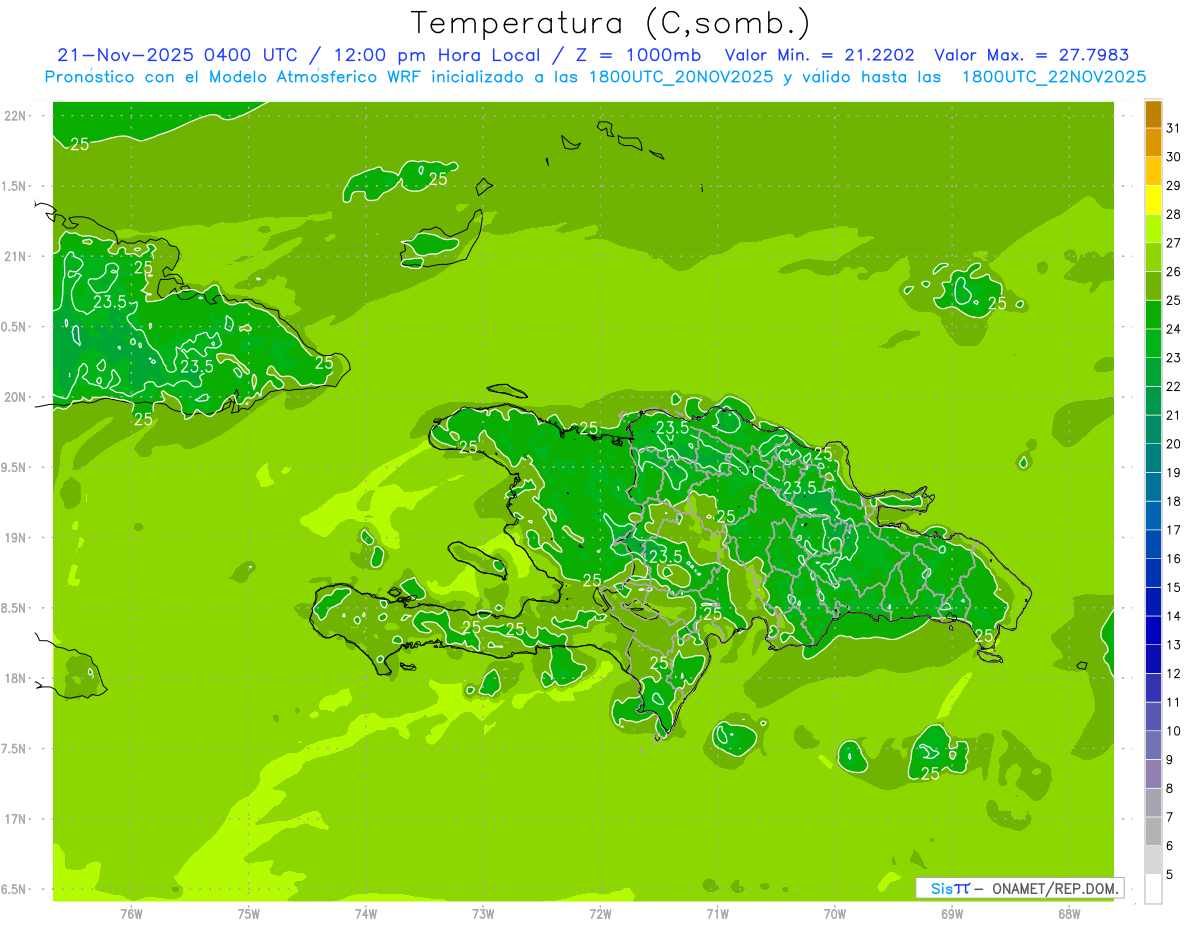Screen dimensions: 1200x927
Task: Click the 10 label on the color scale
Action: [1173, 731]
